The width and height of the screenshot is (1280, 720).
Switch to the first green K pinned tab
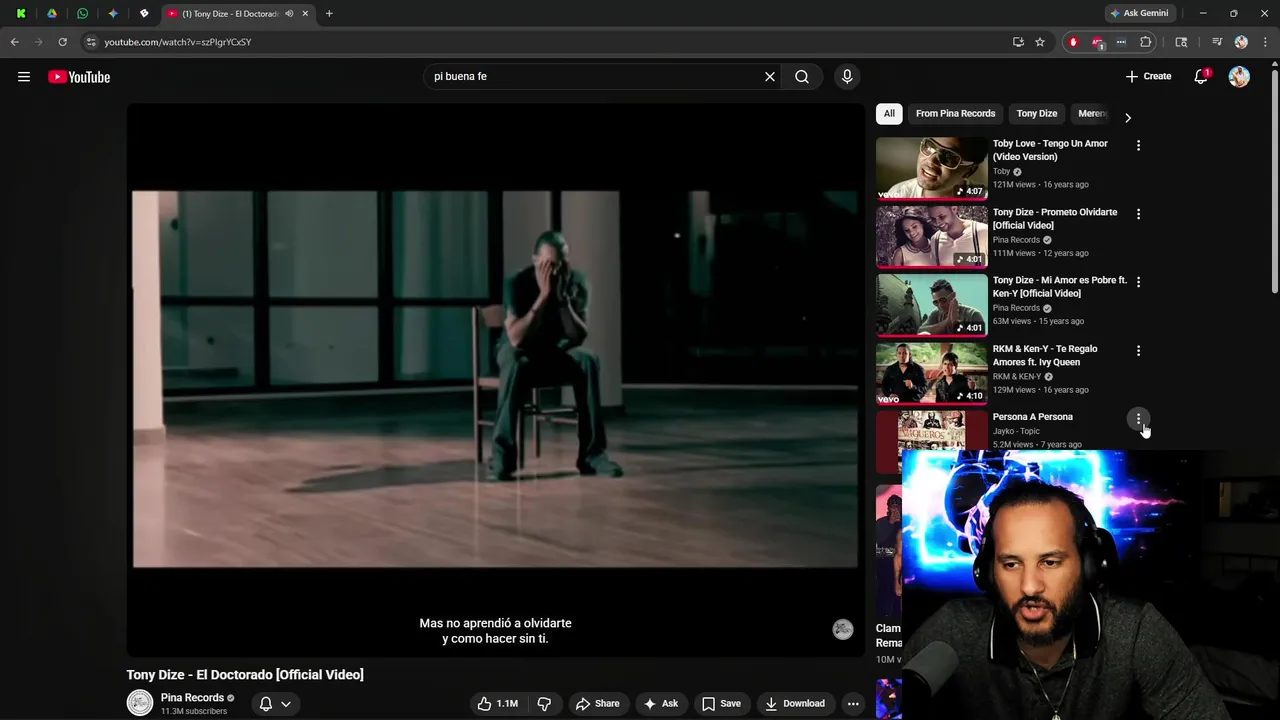pos(21,14)
